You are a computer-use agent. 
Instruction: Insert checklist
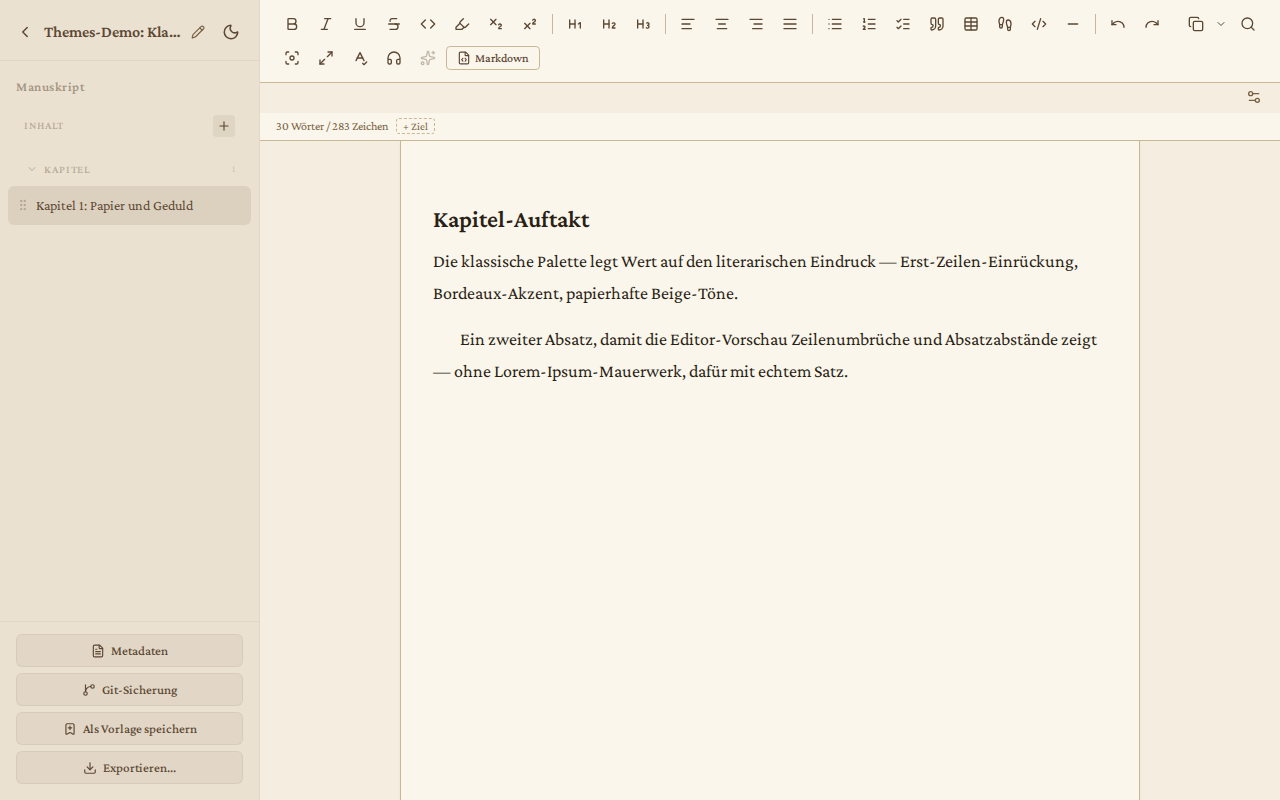tap(903, 24)
